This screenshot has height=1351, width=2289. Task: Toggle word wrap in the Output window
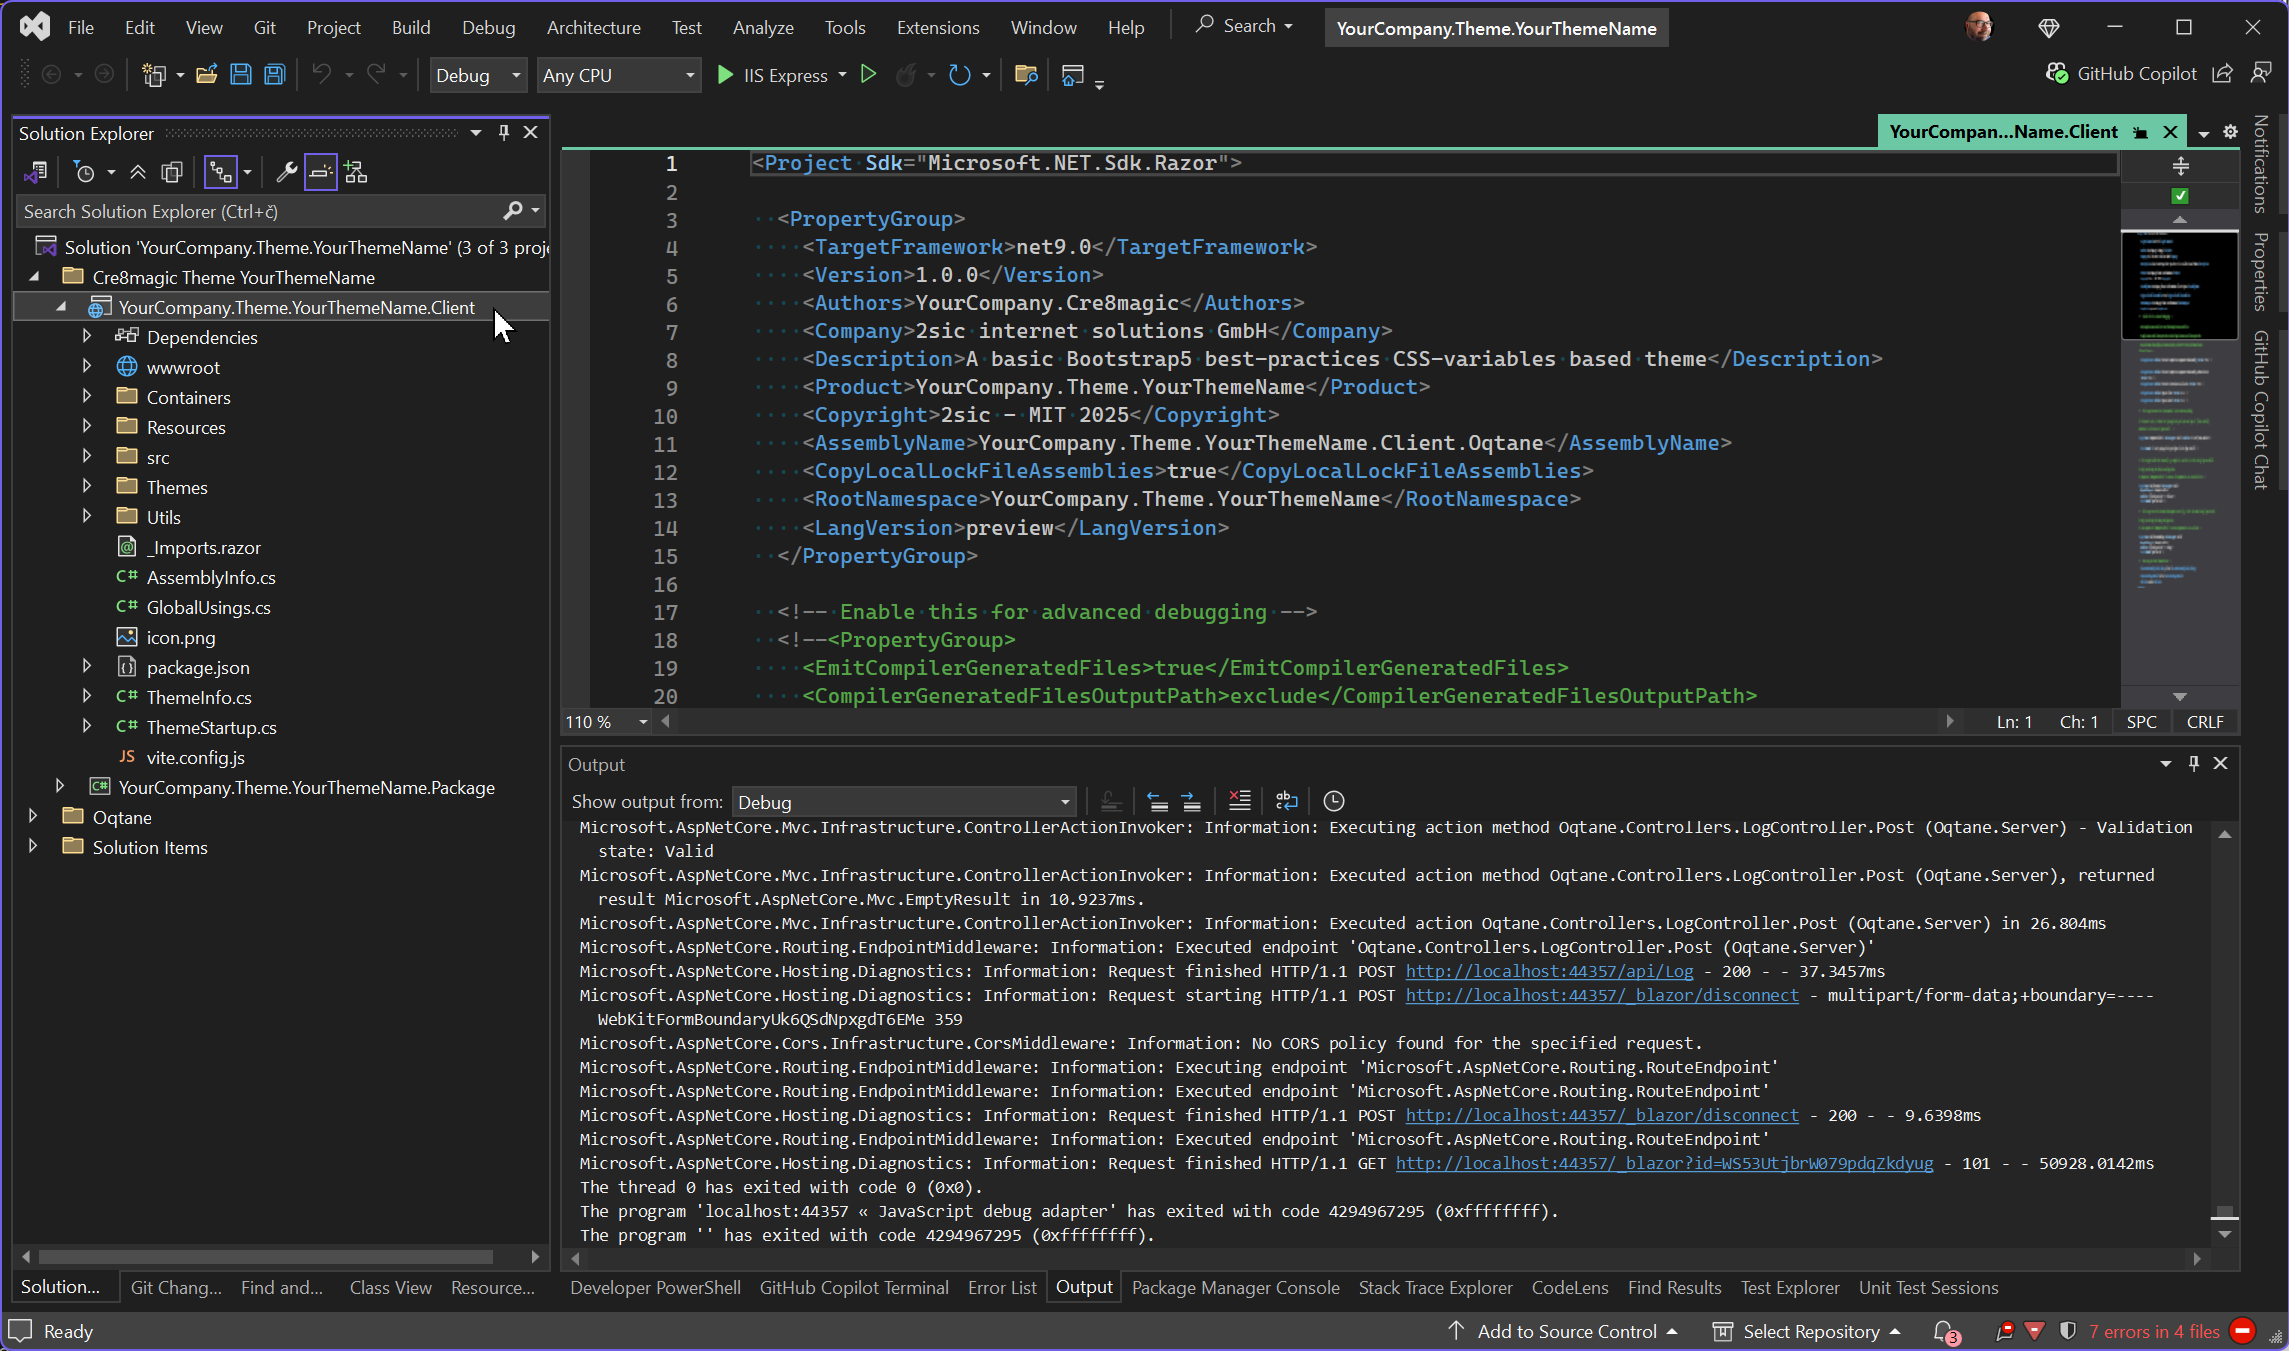click(1286, 800)
